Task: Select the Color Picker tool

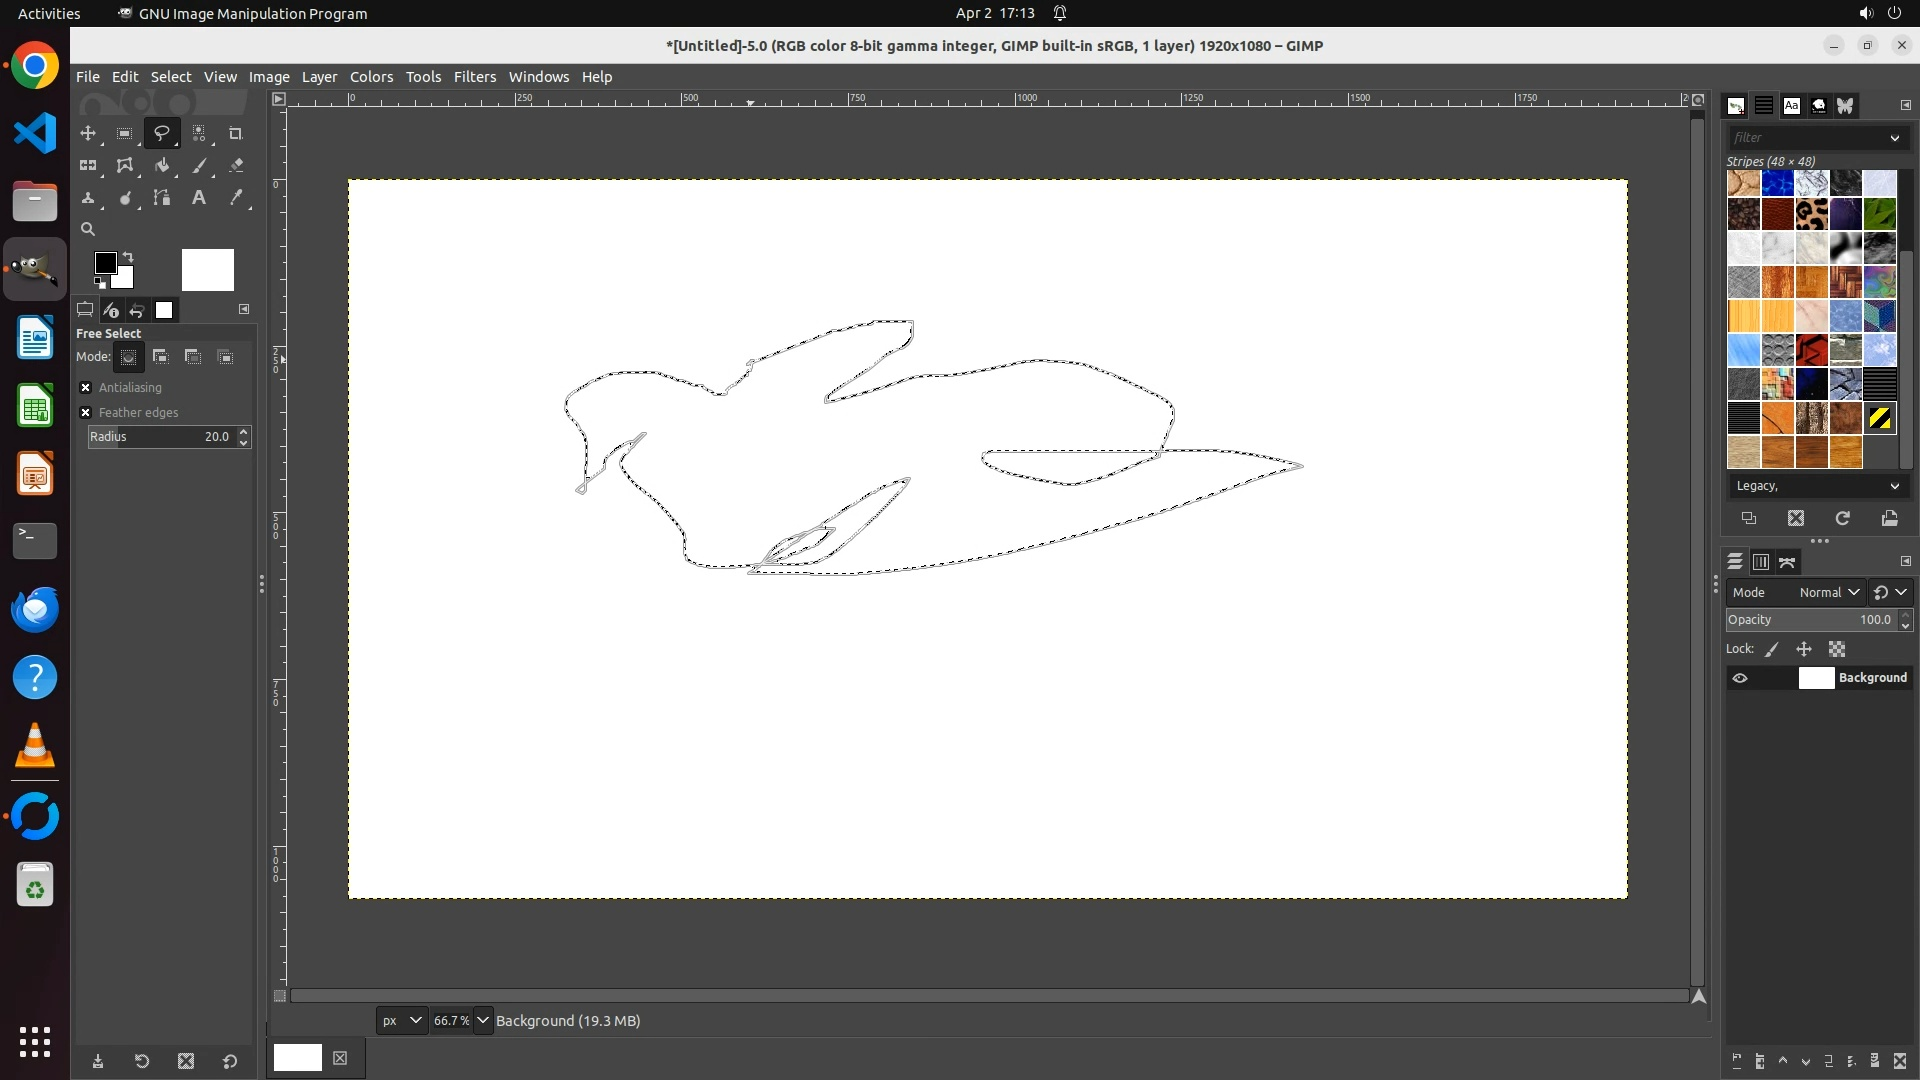Action: (236, 198)
